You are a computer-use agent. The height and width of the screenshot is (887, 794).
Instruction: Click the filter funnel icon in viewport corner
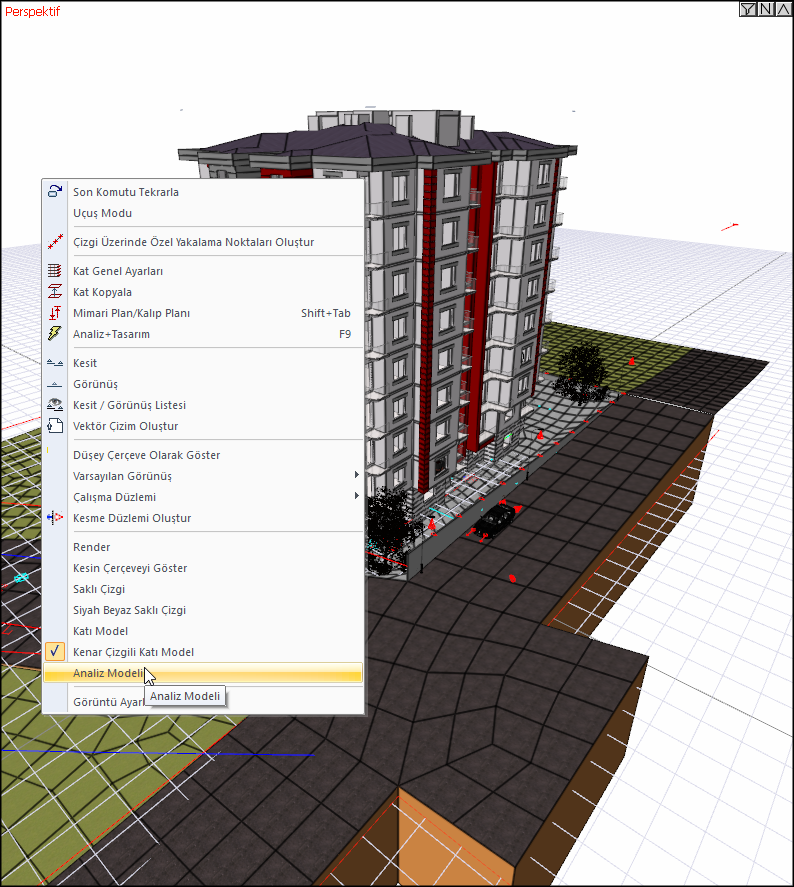(747, 9)
